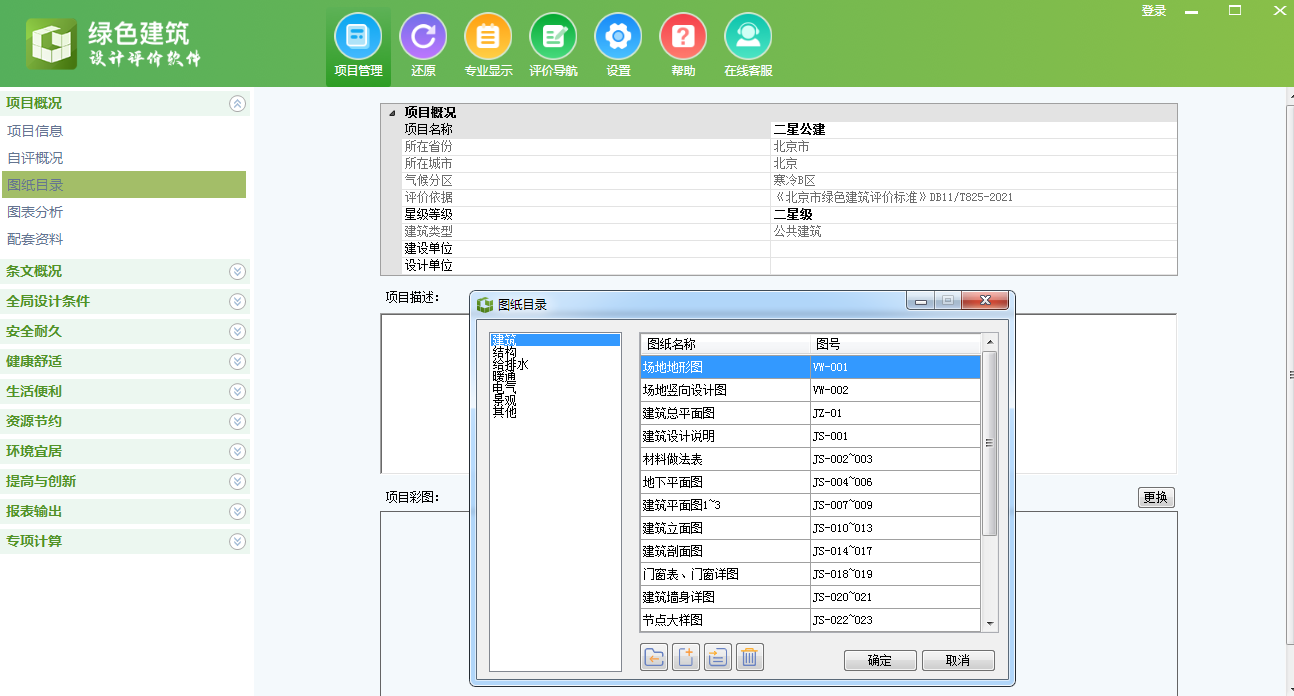Click the 设计单位 value field
This screenshot has width=1294, height=696.
pos(973,265)
